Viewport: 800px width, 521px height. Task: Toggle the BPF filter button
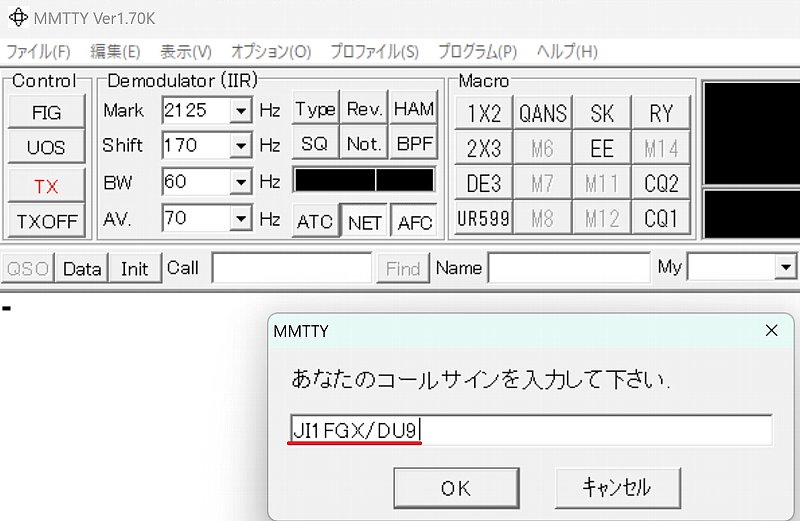click(414, 143)
